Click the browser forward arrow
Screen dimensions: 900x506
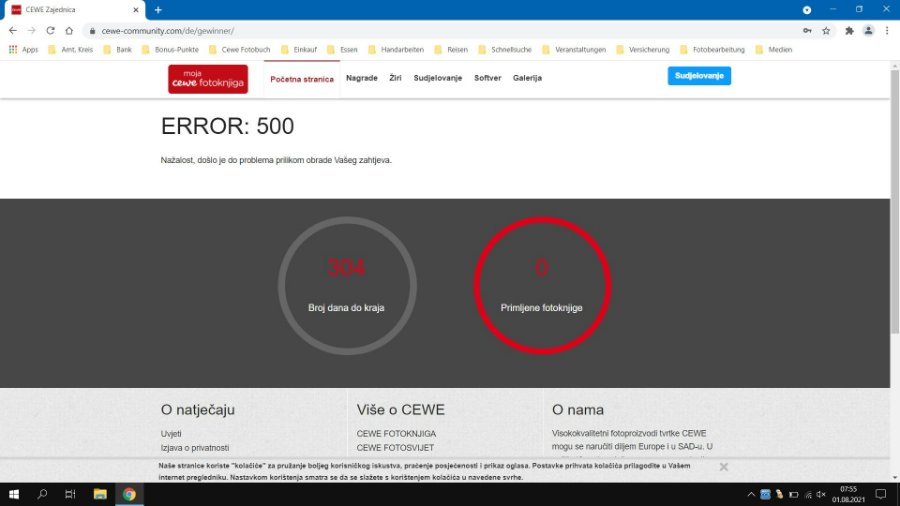(32, 31)
